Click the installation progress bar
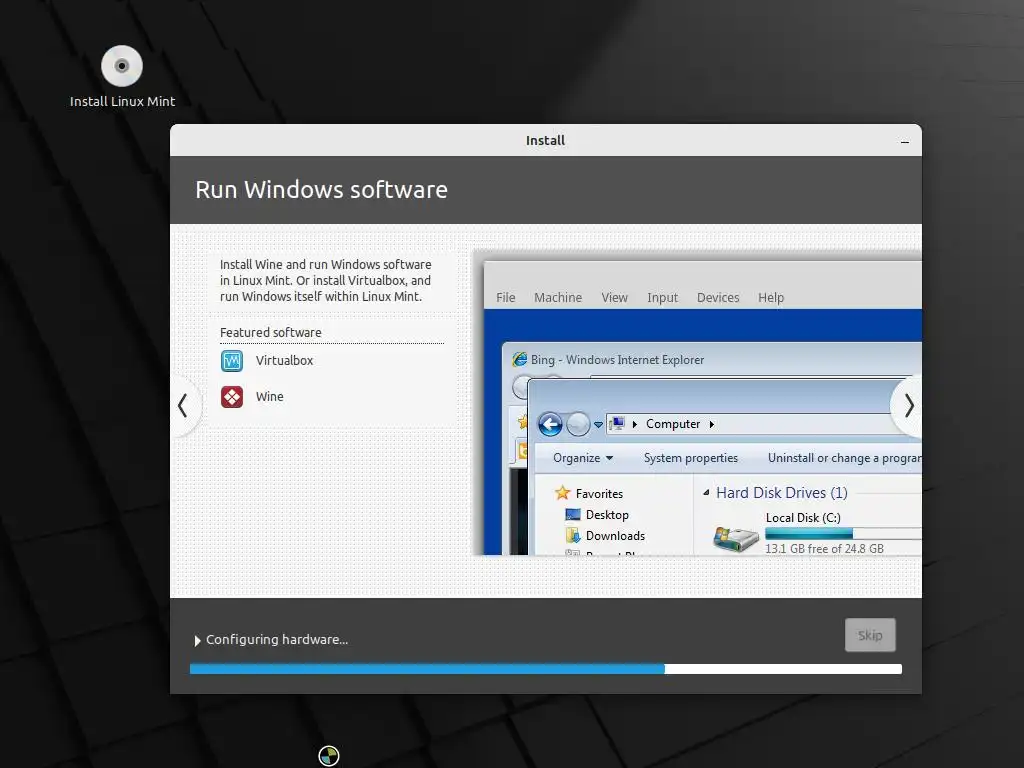Image resolution: width=1024 pixels, height=768 pixels. point(545,669)
